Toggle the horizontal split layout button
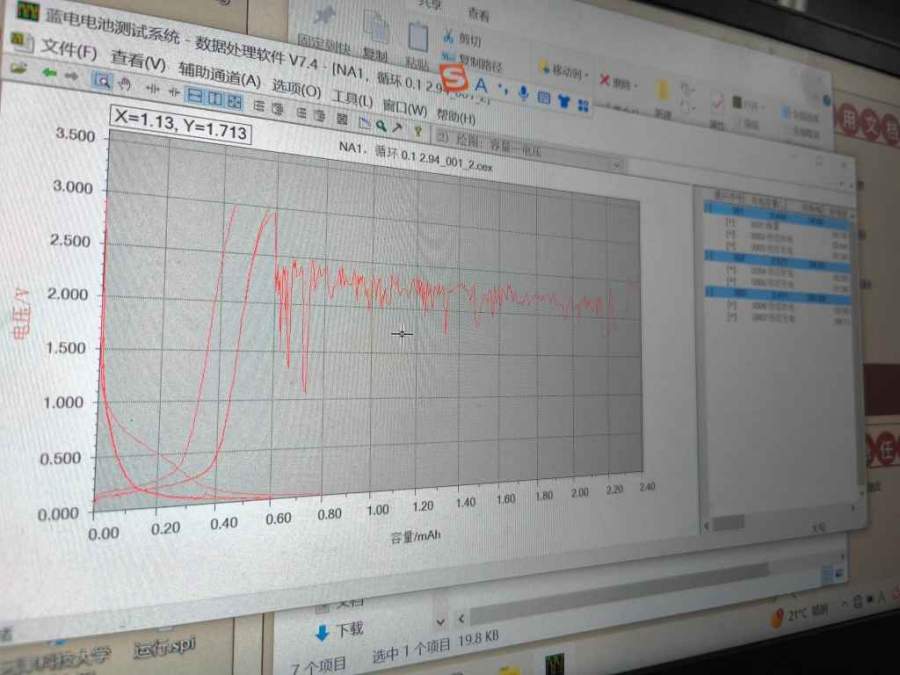This screenshot has width=900, height=675. [196, 96]
